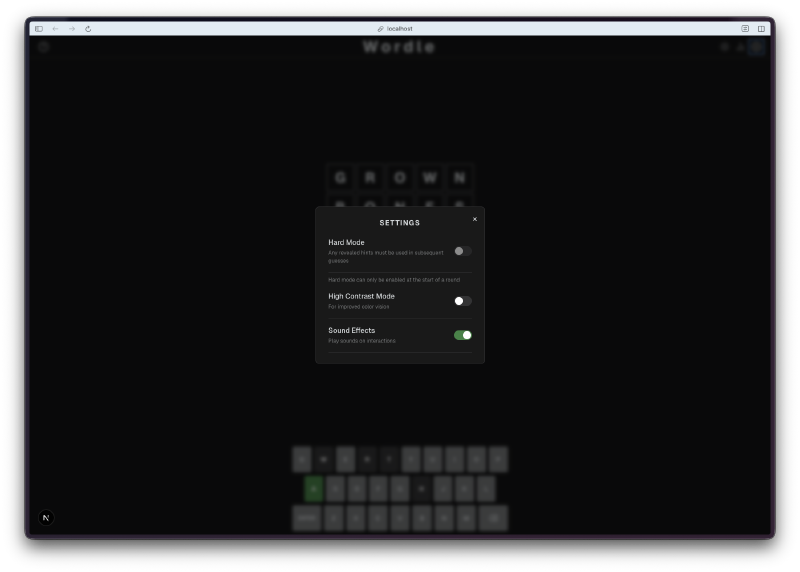This screenshot has width=800, height=572.
Task: Click the browser back arrow
Action: 55,29
